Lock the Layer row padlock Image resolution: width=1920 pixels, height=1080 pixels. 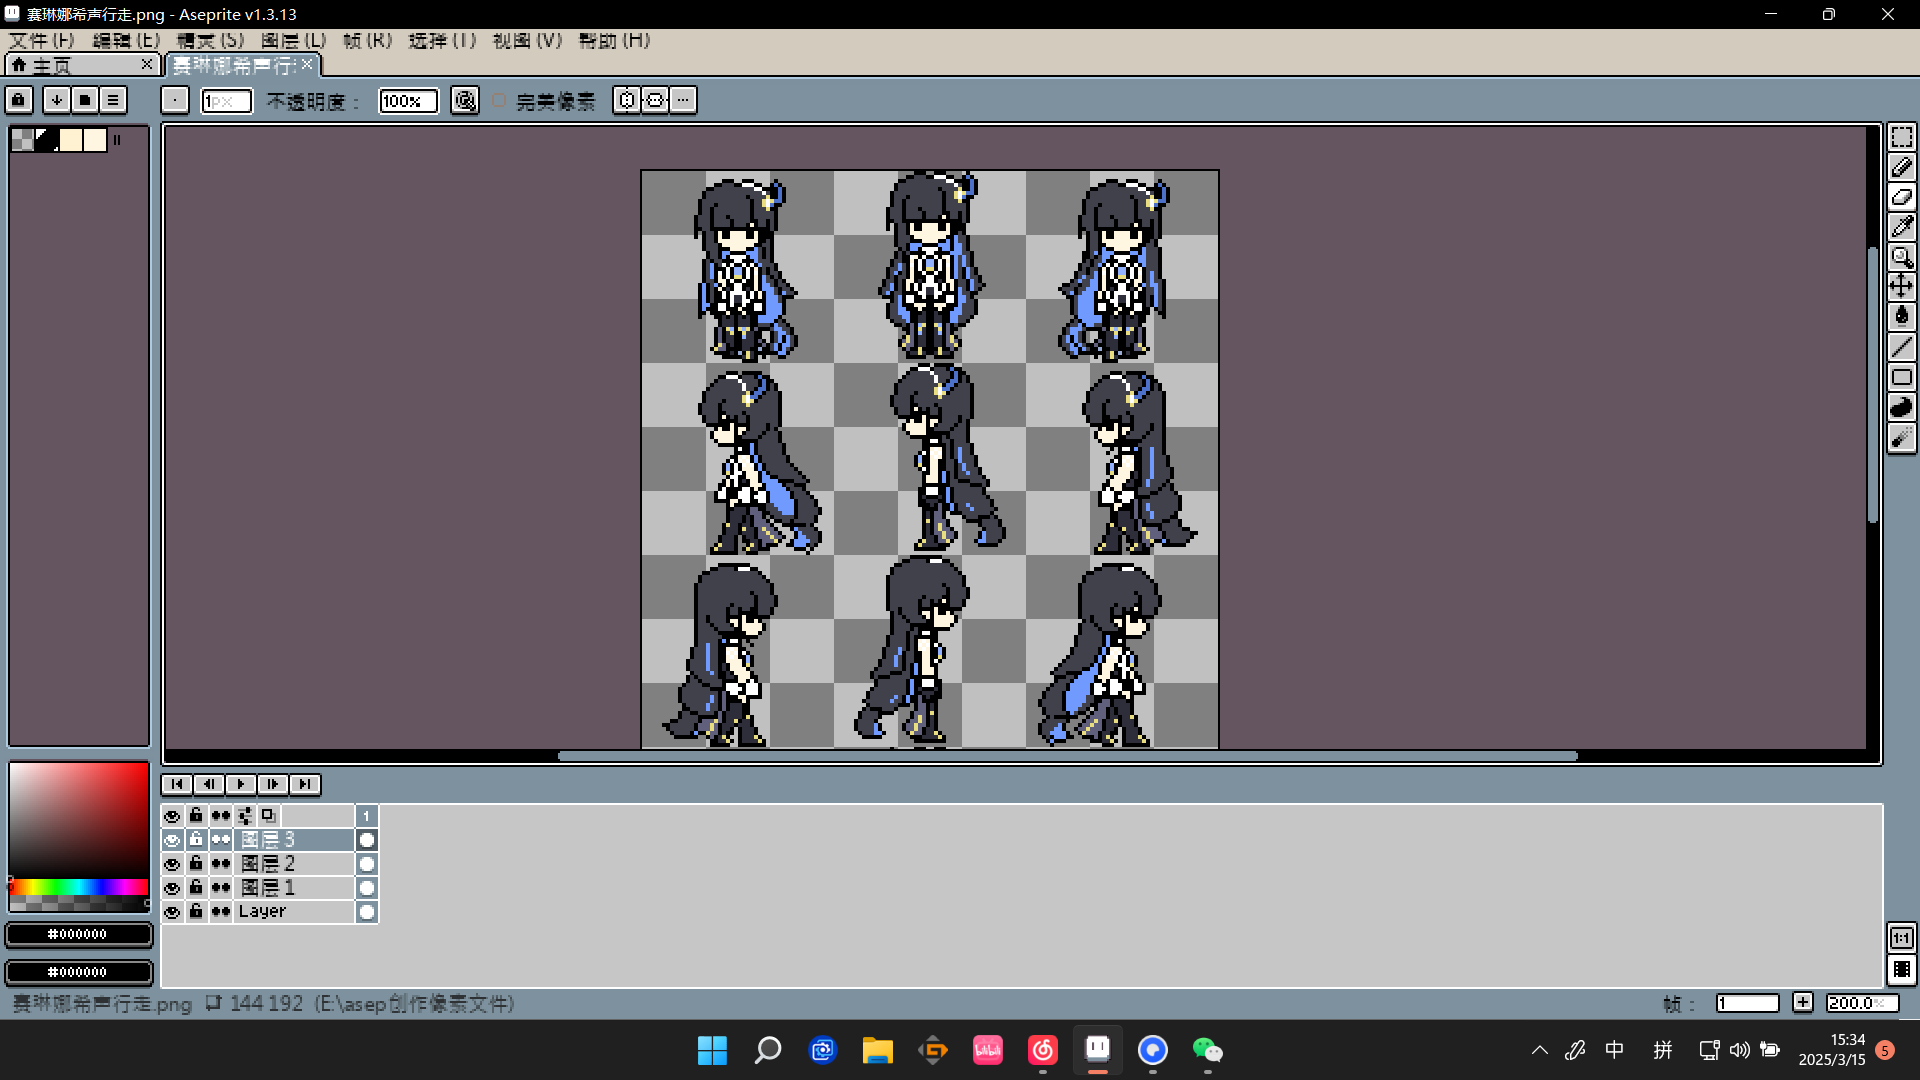pyautogui.click(x=196, y=912)
